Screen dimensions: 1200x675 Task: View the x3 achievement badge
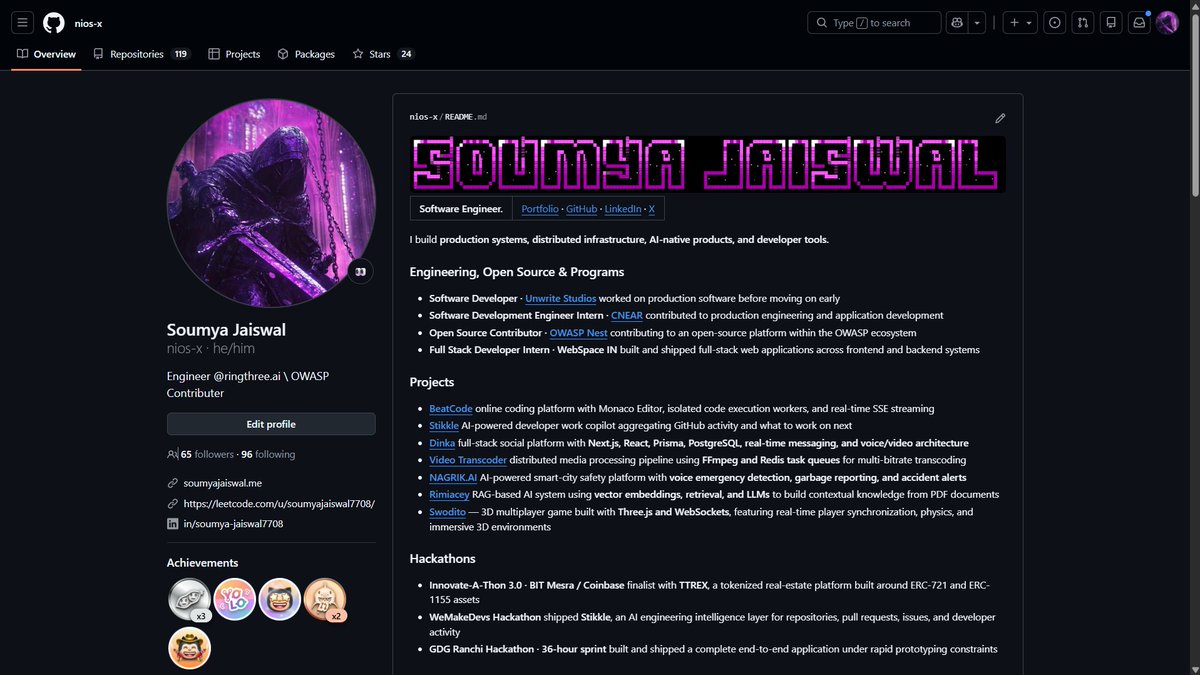click(x=189, y=599)
